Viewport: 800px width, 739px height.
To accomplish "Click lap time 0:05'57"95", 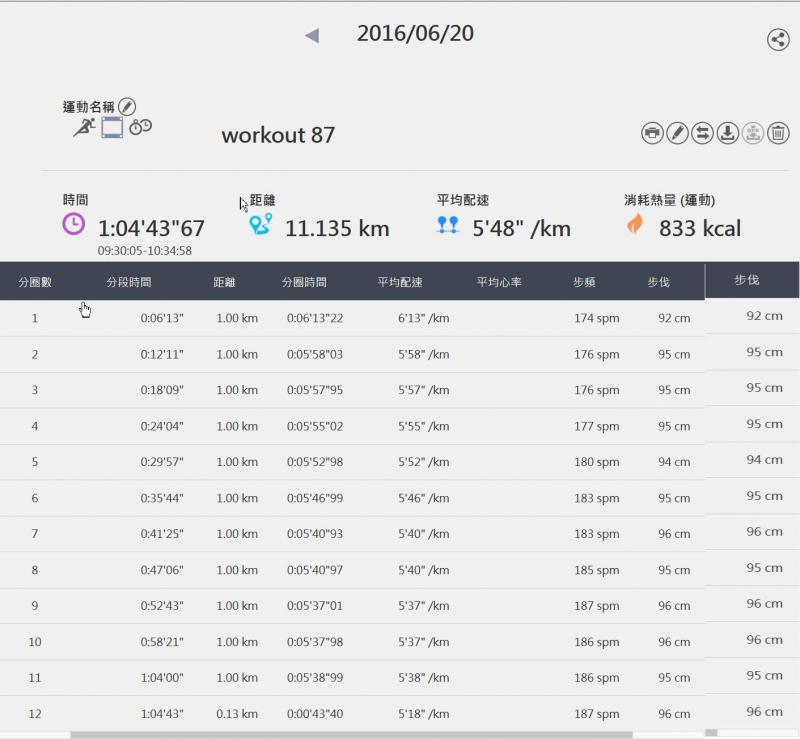I will click(x=315, y=390).
